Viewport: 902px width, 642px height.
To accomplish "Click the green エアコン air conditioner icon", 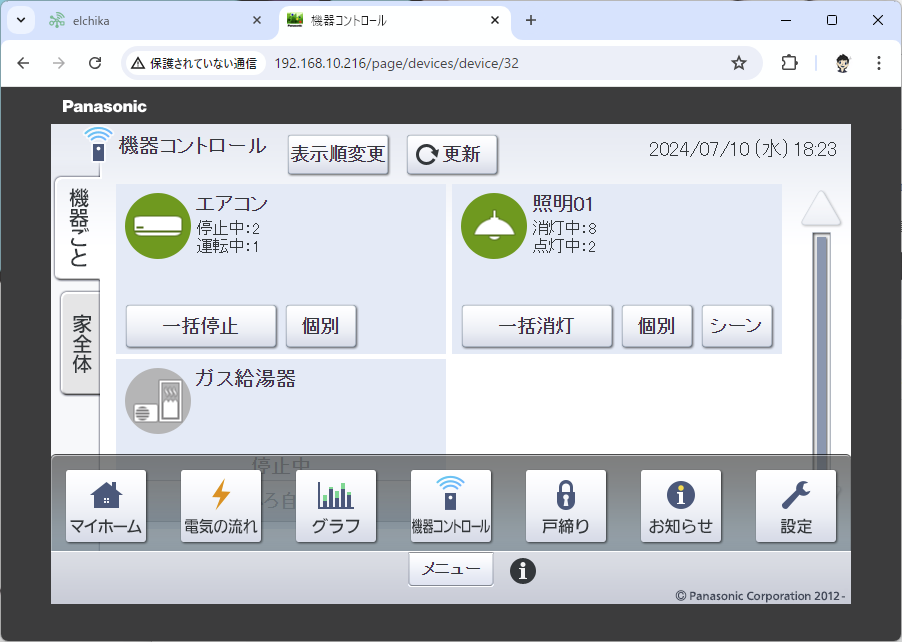I will coord(157,226).
